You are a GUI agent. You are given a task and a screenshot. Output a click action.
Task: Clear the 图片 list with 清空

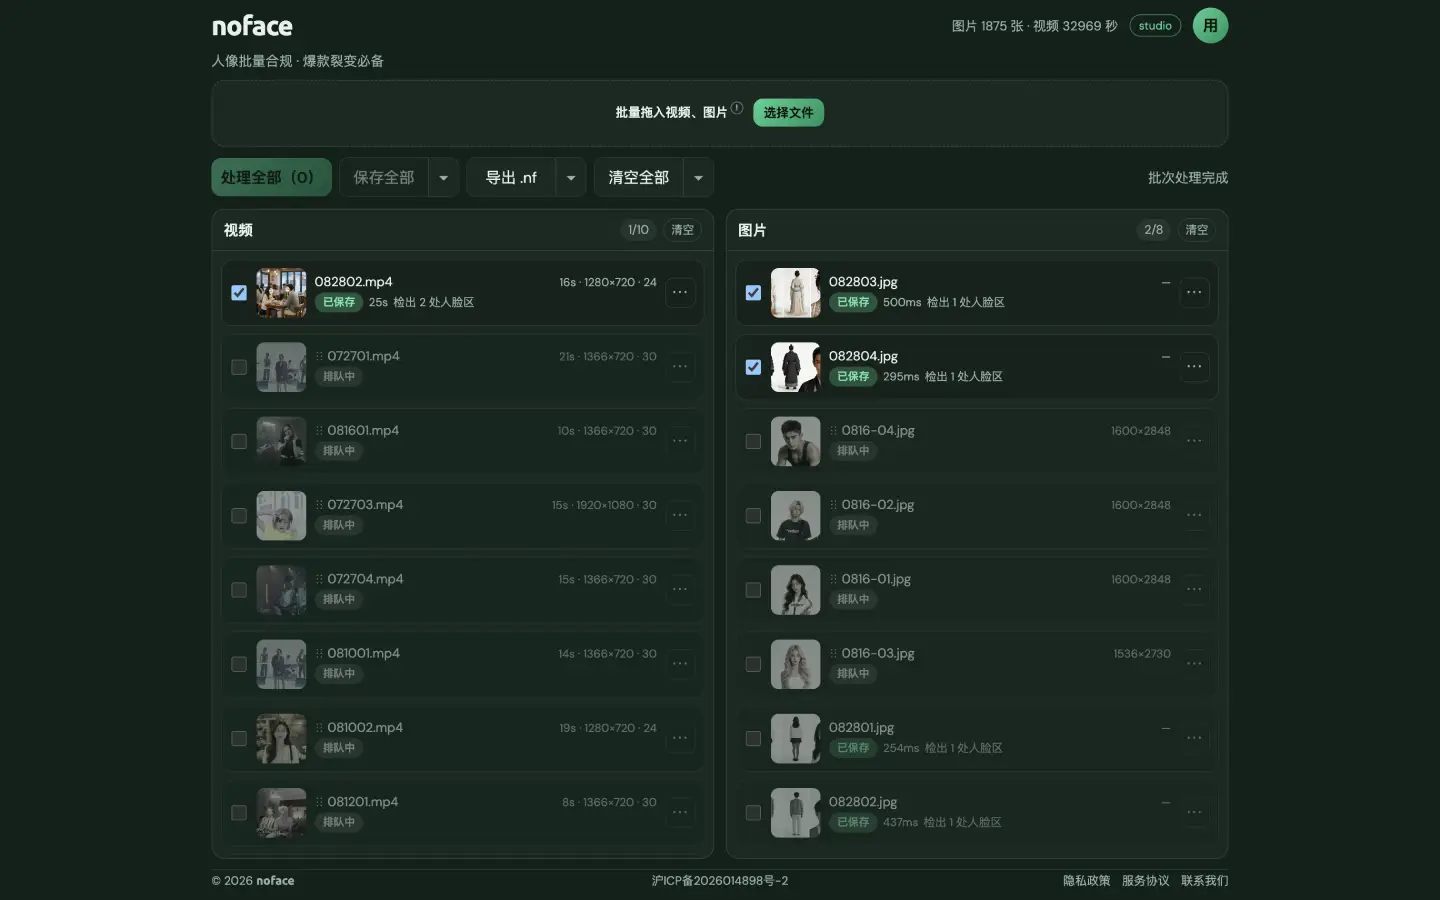click(x=1196, y=230)
